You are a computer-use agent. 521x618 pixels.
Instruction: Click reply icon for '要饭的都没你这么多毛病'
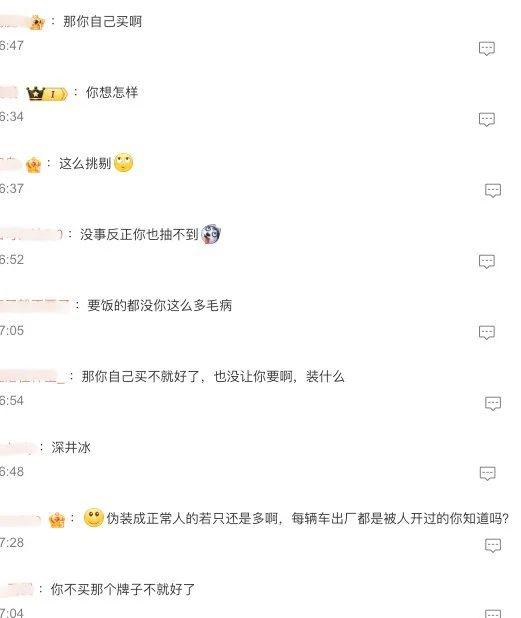[486, 332]
